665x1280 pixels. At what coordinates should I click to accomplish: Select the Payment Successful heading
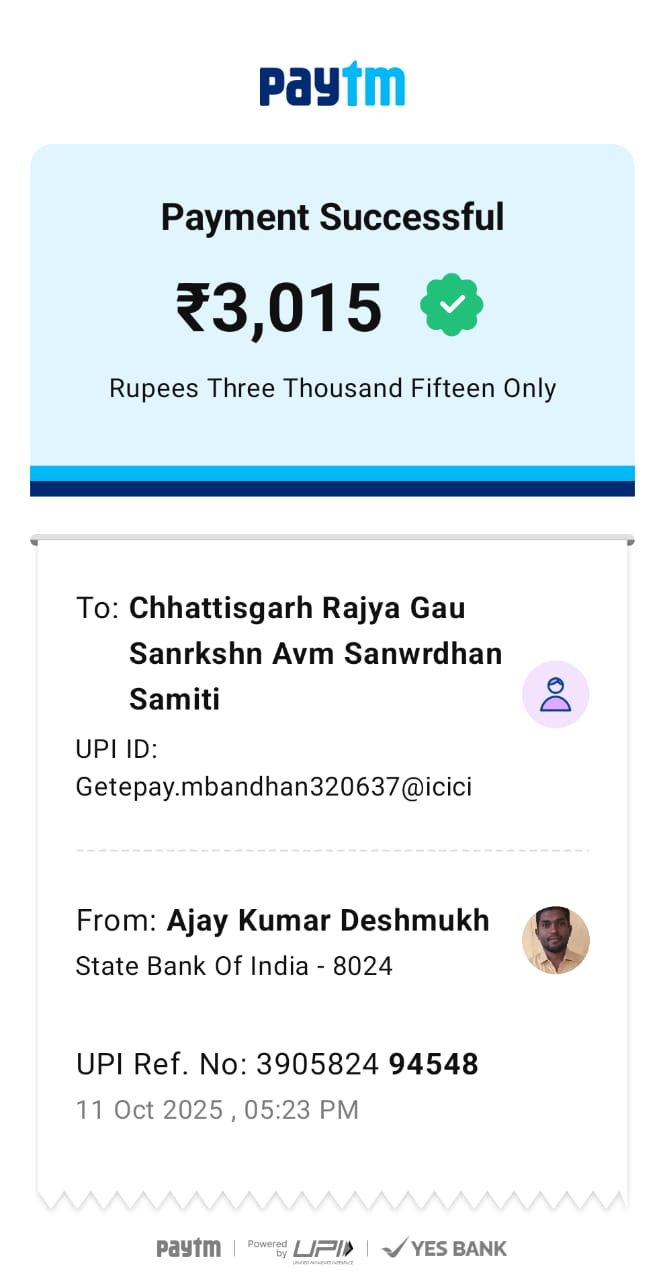(x=332, y=217)
